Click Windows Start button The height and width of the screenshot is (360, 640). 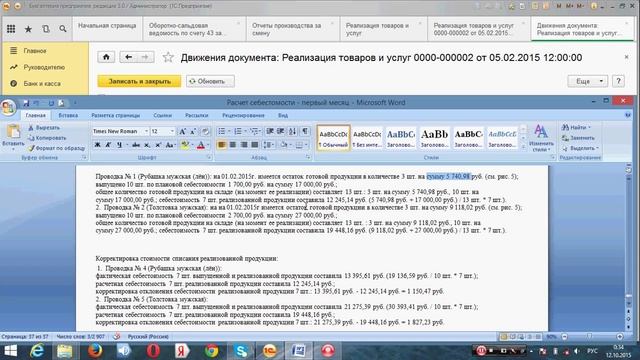coord(10,351)
